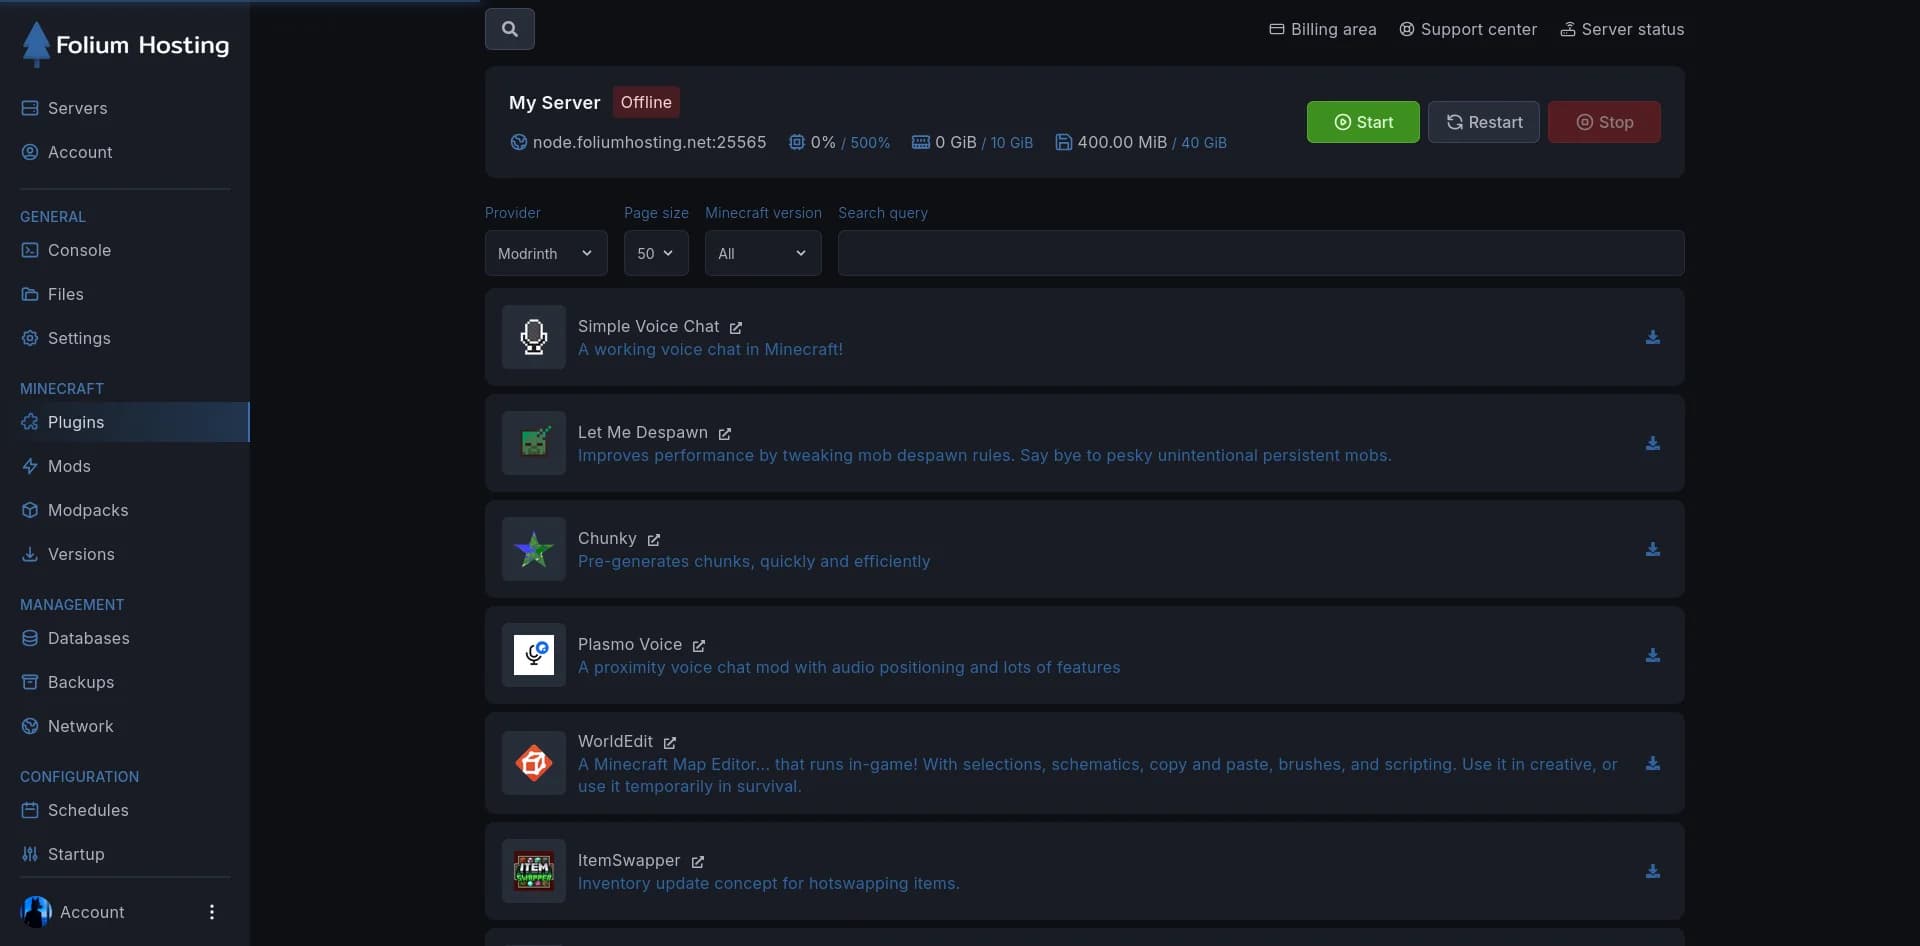This screenshot has width=1920, height=946.
Task: Click the Simple Voice Chat plugin name
Action: [x=648, y=326]
